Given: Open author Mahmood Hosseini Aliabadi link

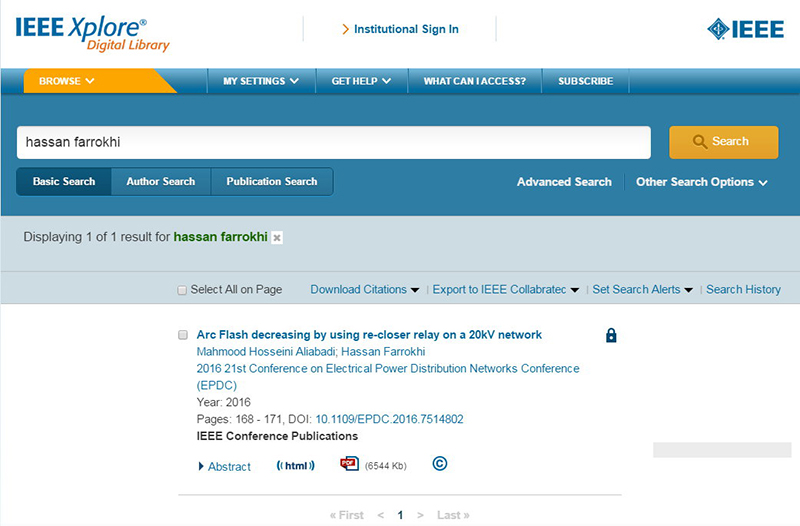Looking at the screenshot, I should (266, 352).
